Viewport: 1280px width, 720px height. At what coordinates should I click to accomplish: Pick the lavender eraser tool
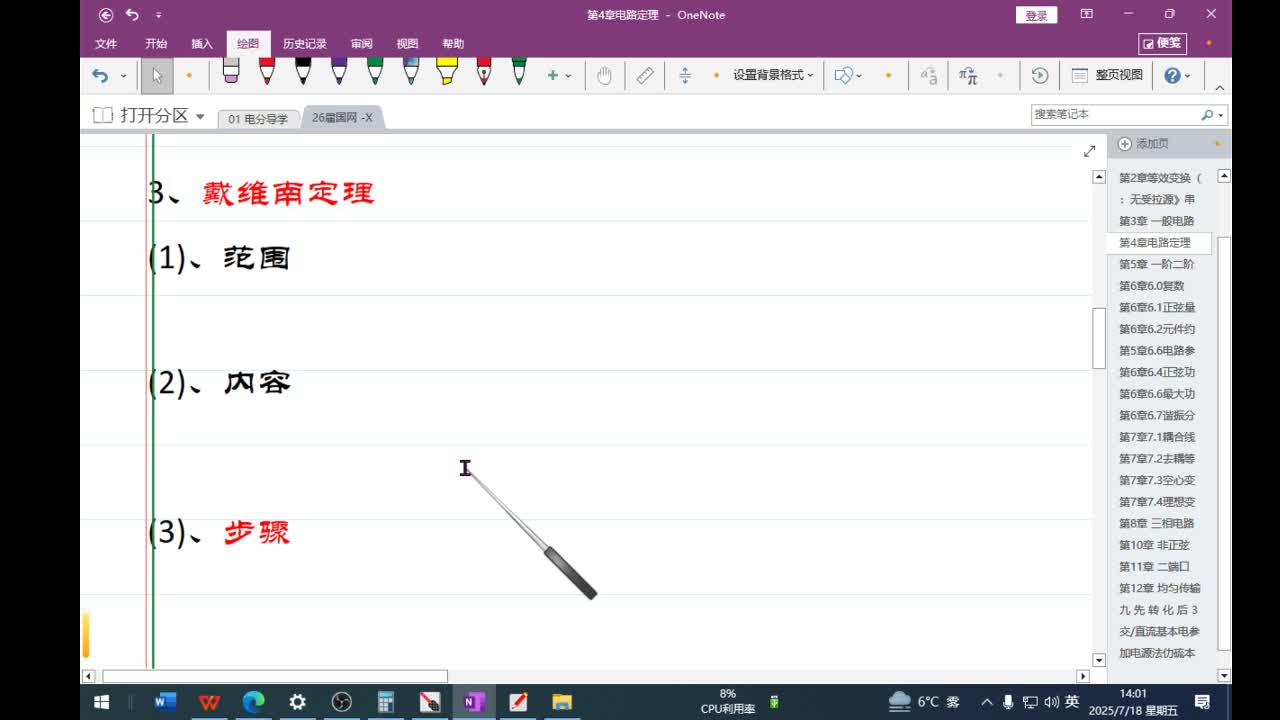(x=231, y=72)
